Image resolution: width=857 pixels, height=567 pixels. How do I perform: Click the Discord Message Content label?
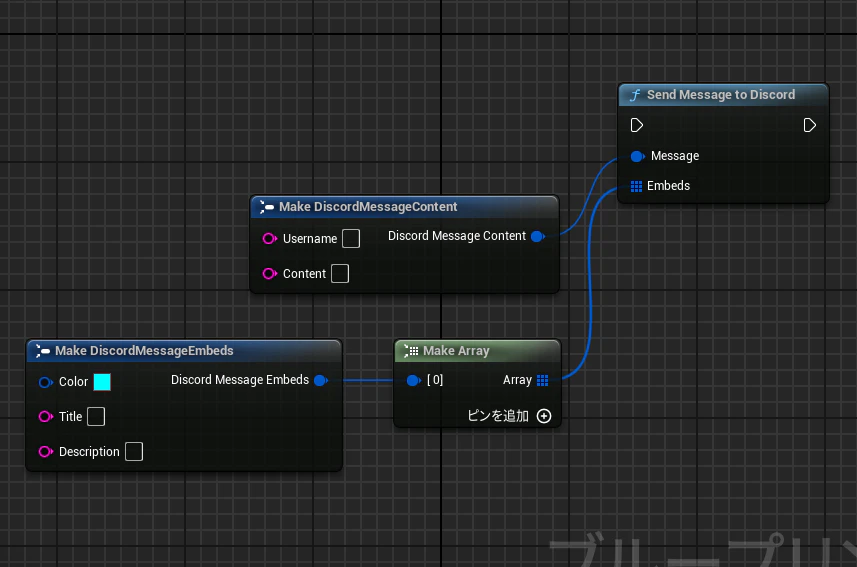457,236
